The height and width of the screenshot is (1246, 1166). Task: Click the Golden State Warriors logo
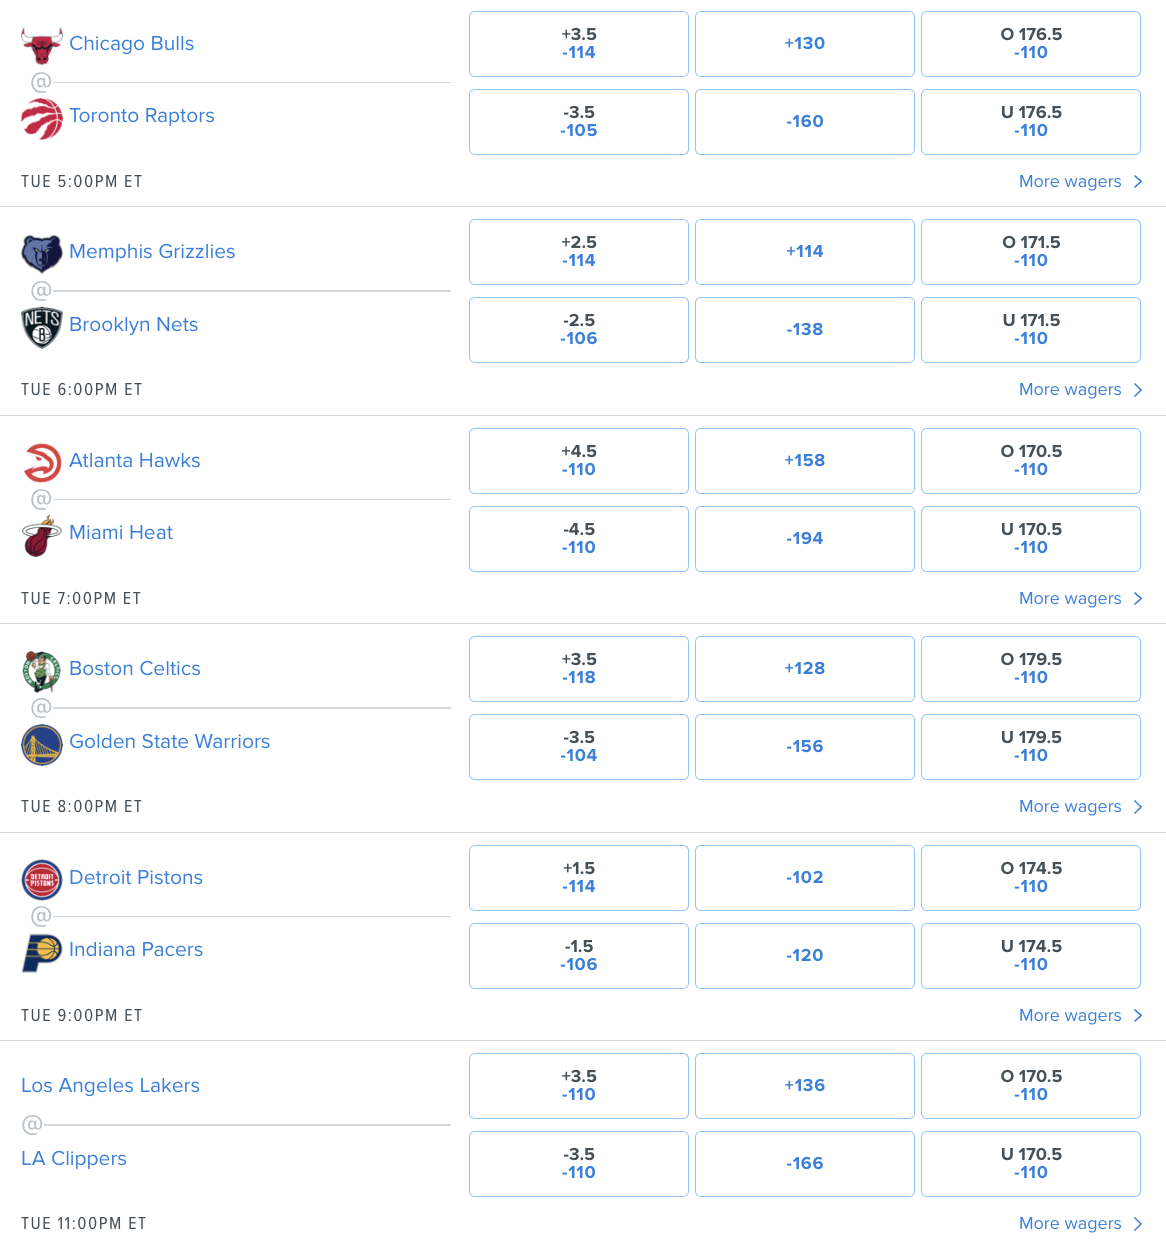pos(42,745)
